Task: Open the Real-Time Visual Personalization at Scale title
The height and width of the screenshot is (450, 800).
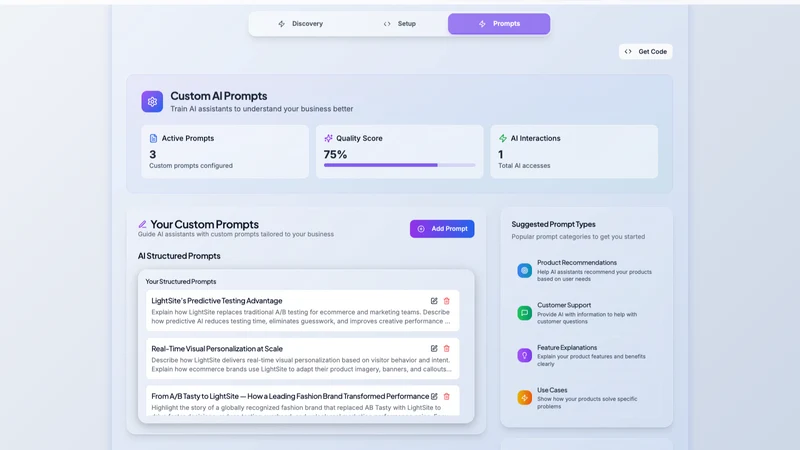Action: pyautogui.click(x=217, y=348)
